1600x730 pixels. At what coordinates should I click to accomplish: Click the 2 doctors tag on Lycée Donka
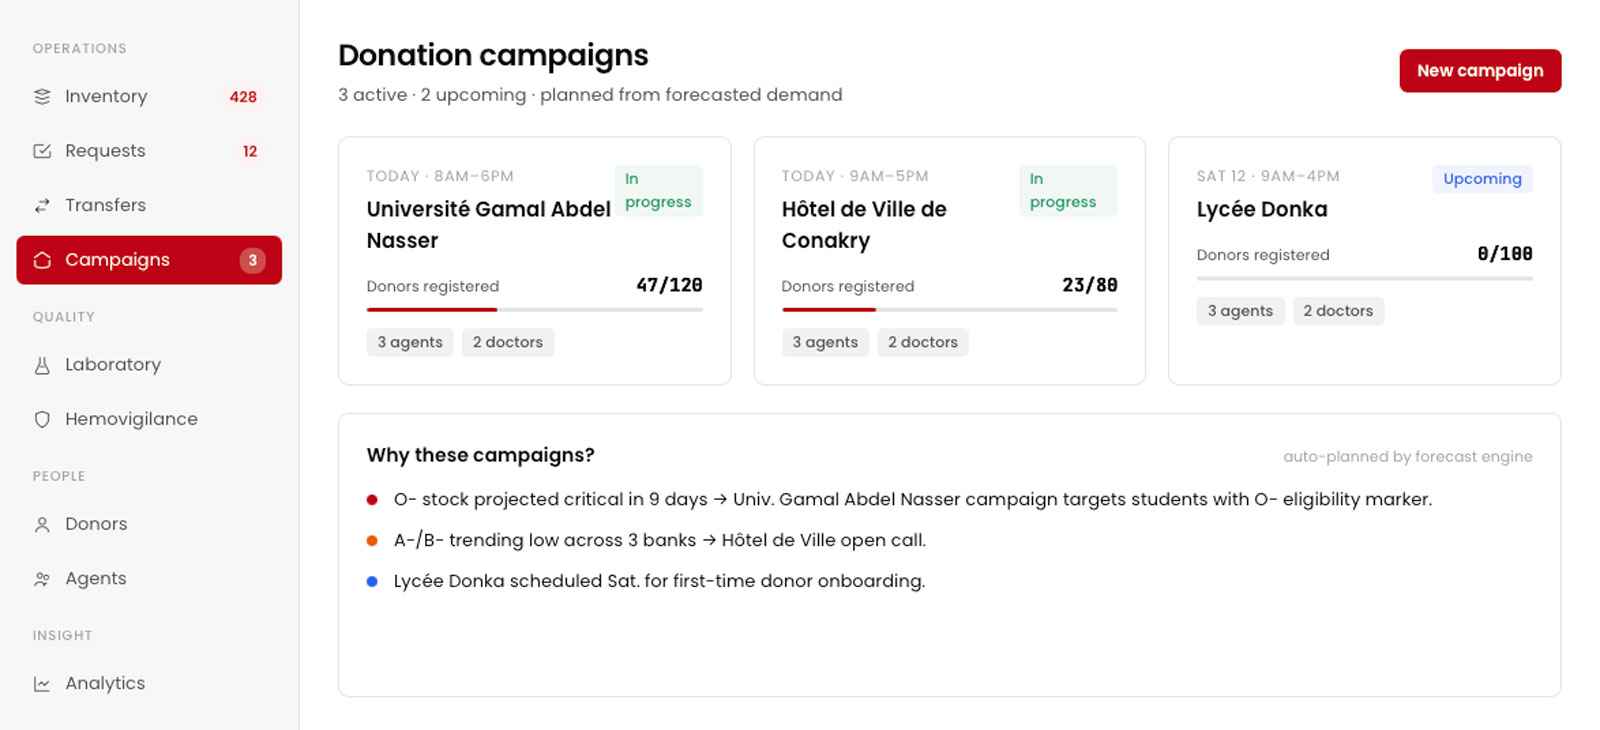pos(1338,311)
